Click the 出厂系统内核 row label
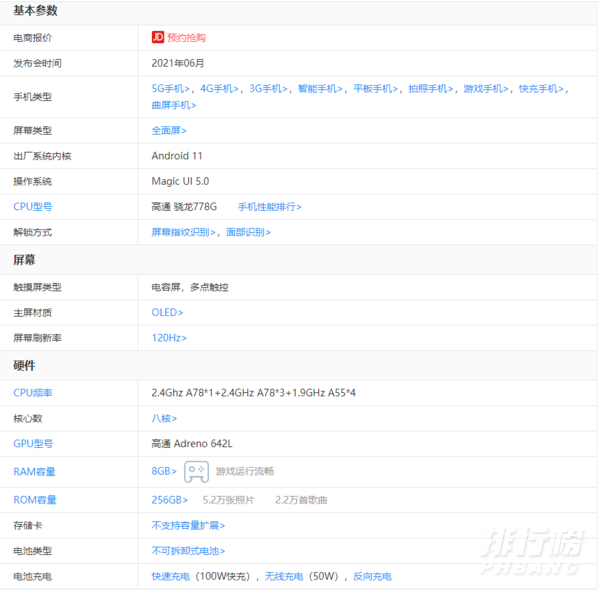Screen dimensions: 600x590 click(x=42, y=156)
